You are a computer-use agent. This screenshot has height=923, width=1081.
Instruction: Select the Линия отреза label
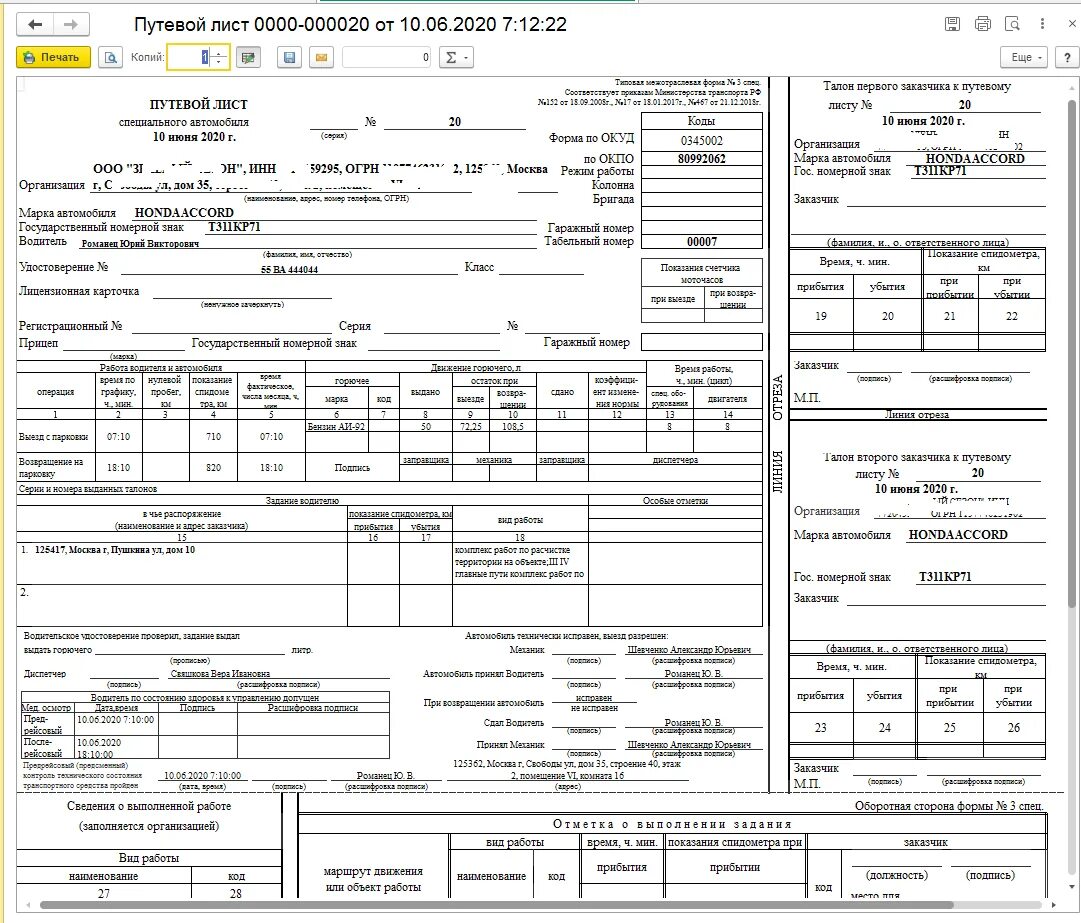coord(917,415)
